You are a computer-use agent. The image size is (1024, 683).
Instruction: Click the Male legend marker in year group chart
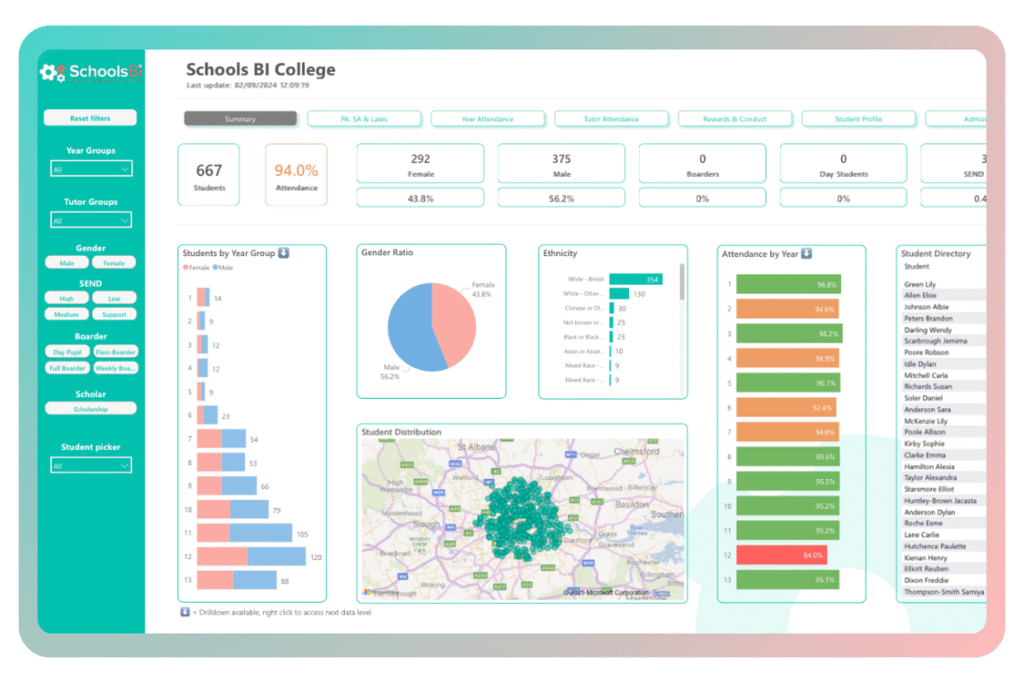[215, 268]
